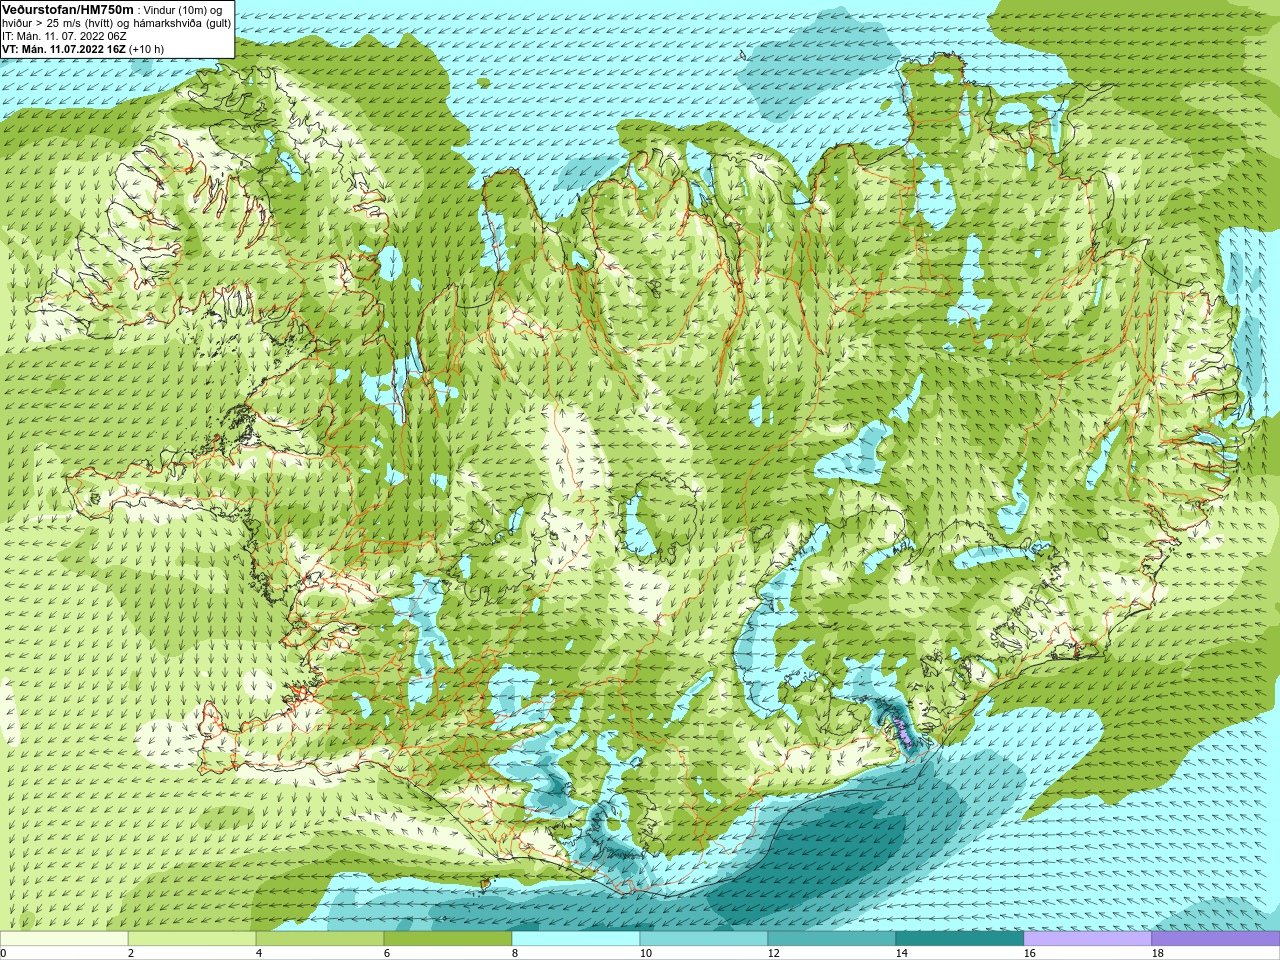Viewport: 1280px width, 960px height.
Task: Click the 2–4 m/s light green legend swatch
Action: (x=192, y=939)
